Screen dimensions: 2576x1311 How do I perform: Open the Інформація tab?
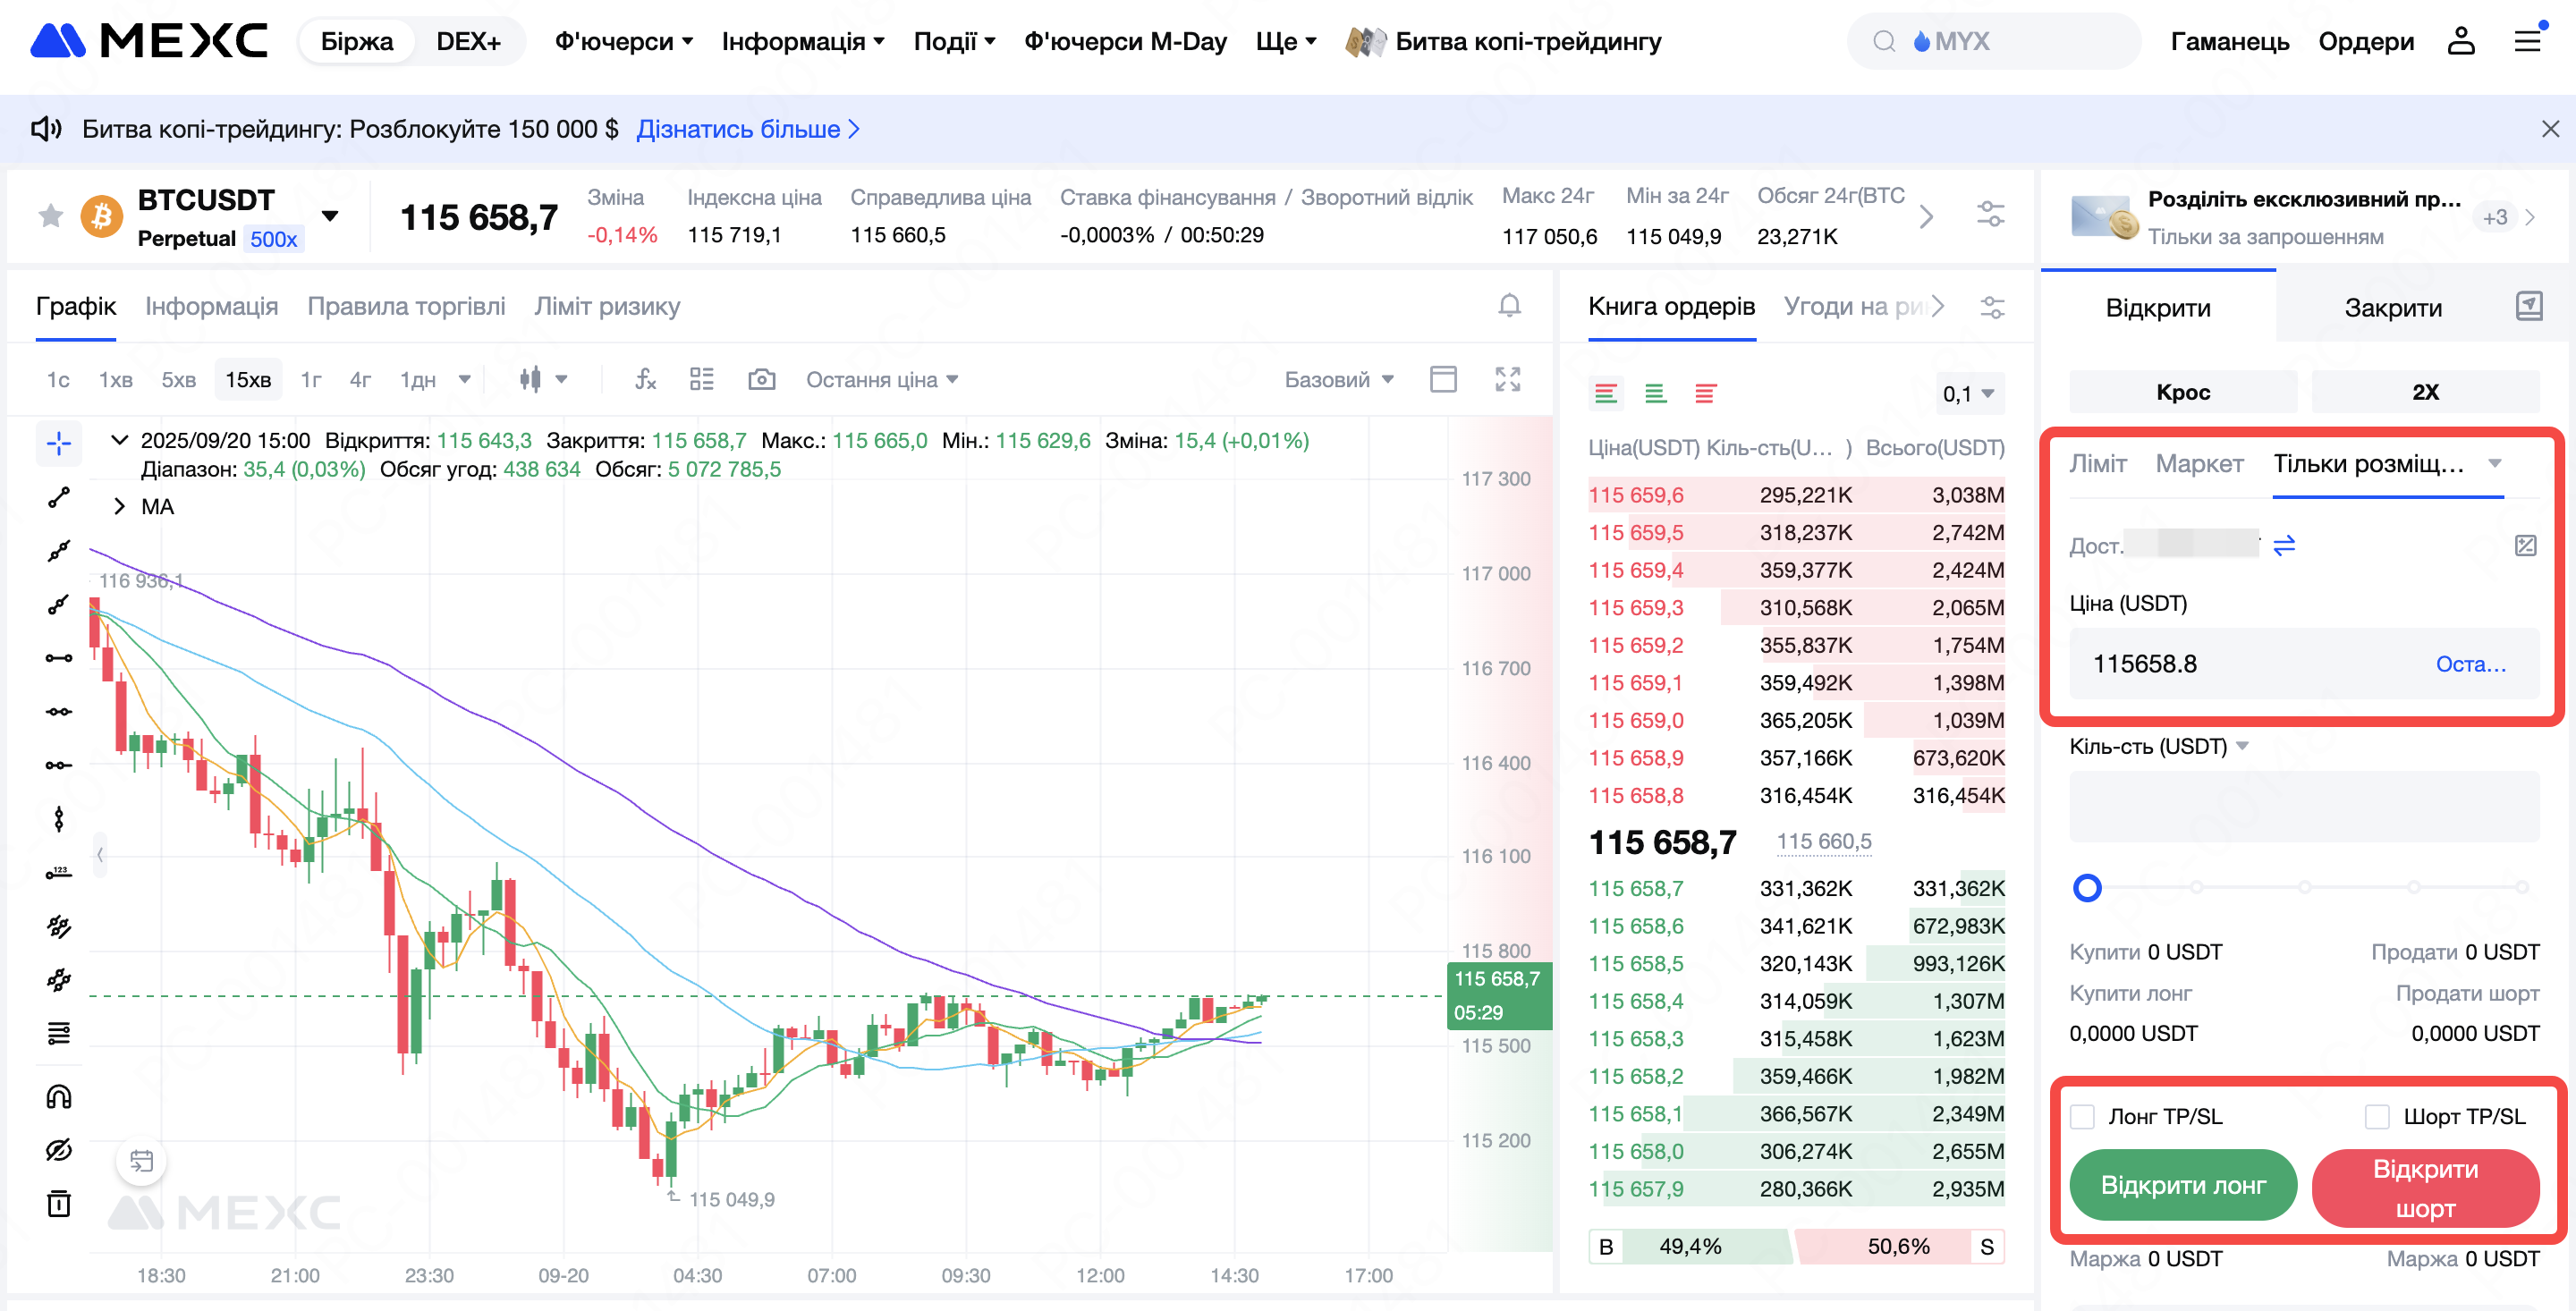click(211, 306)
